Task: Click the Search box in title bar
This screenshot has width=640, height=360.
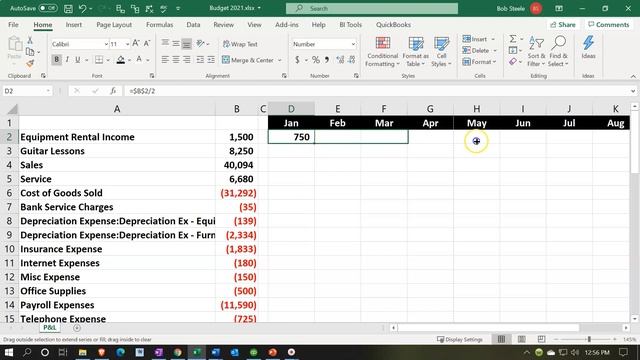Action: (372, 9)
